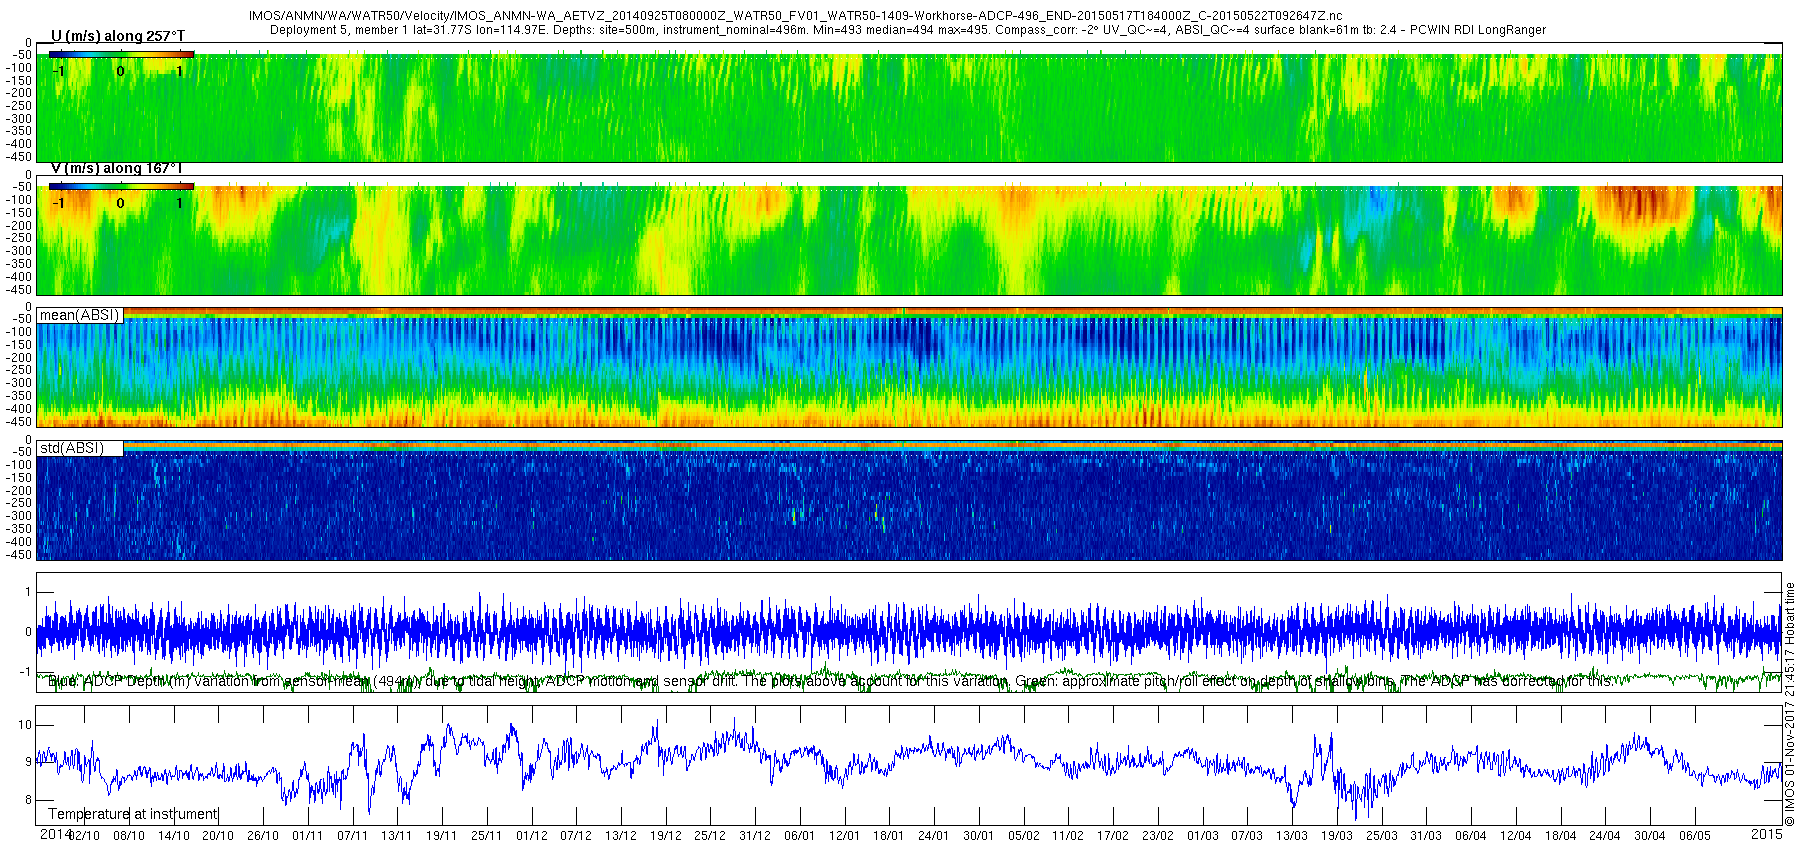Click the '26/10' date tick label

(x=263, y=836)
